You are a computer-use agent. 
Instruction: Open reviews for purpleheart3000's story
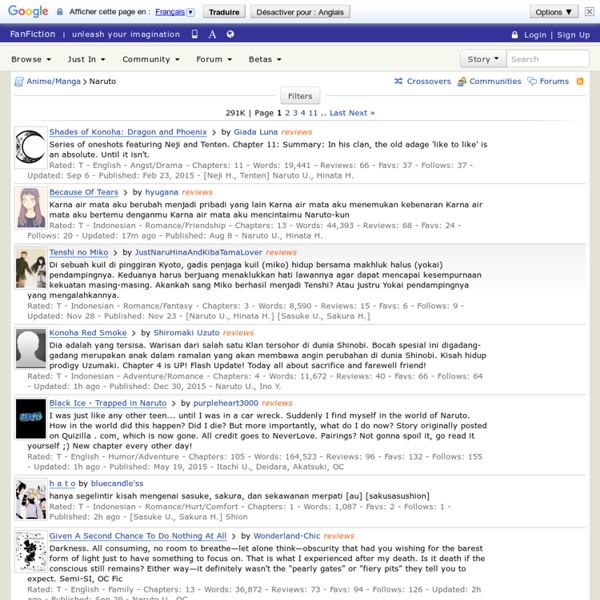[x=277, y=403]
